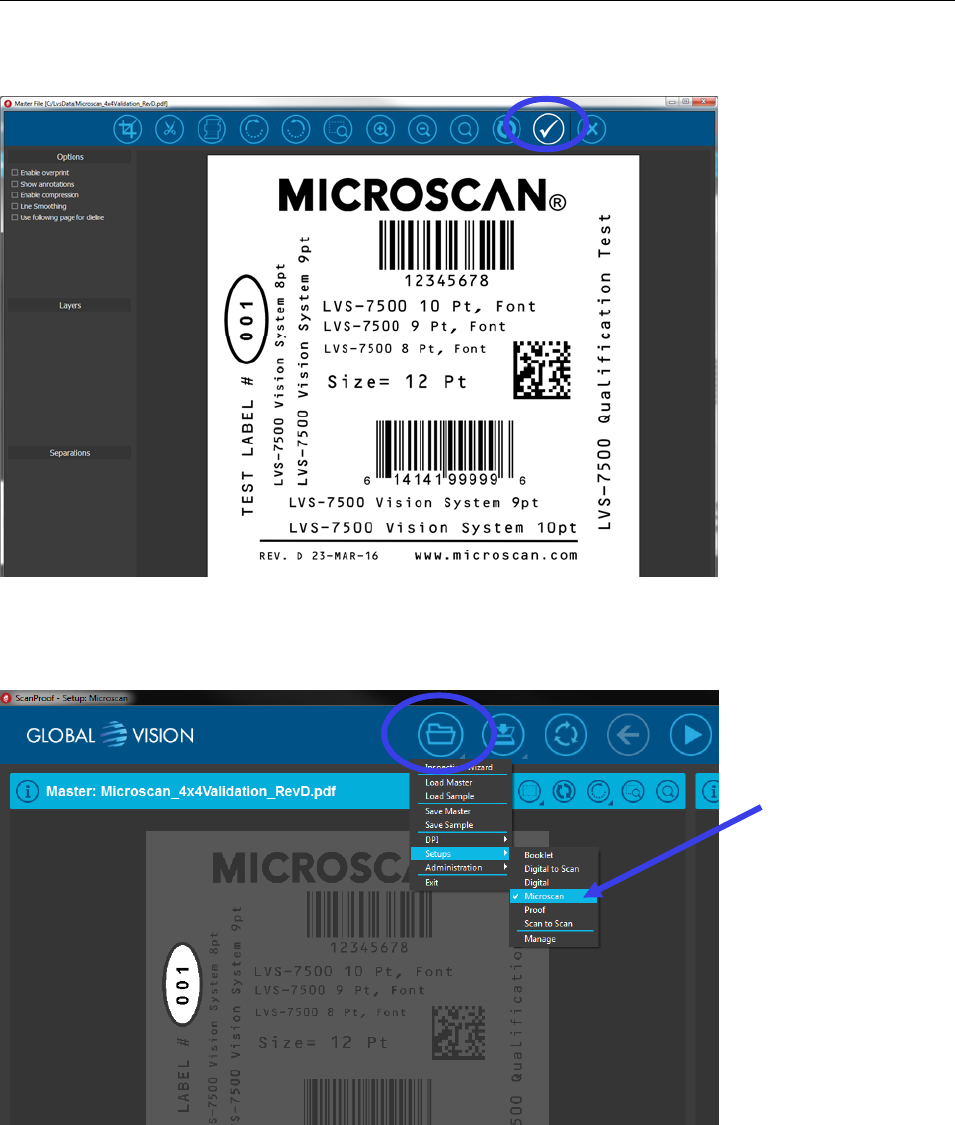
Task: Select the Digital to Scan setup
Action: (x=553, y=869)
